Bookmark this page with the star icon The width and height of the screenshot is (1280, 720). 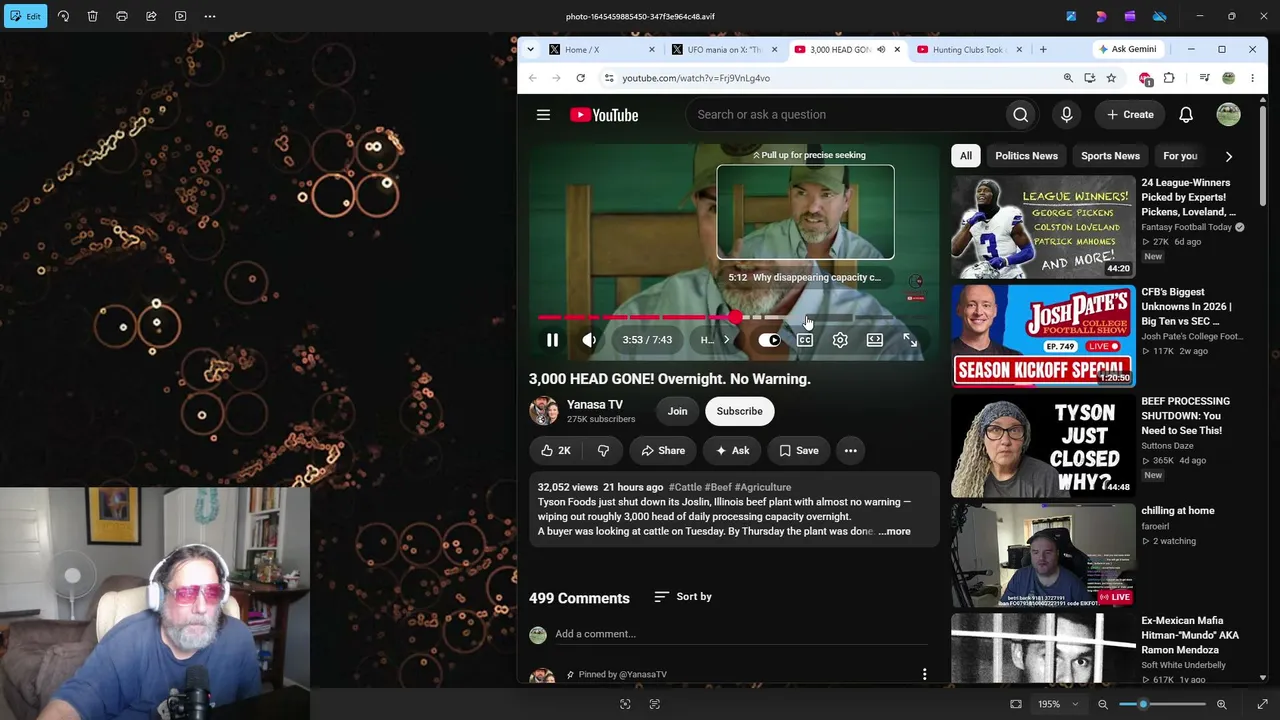click(1111, 78)
